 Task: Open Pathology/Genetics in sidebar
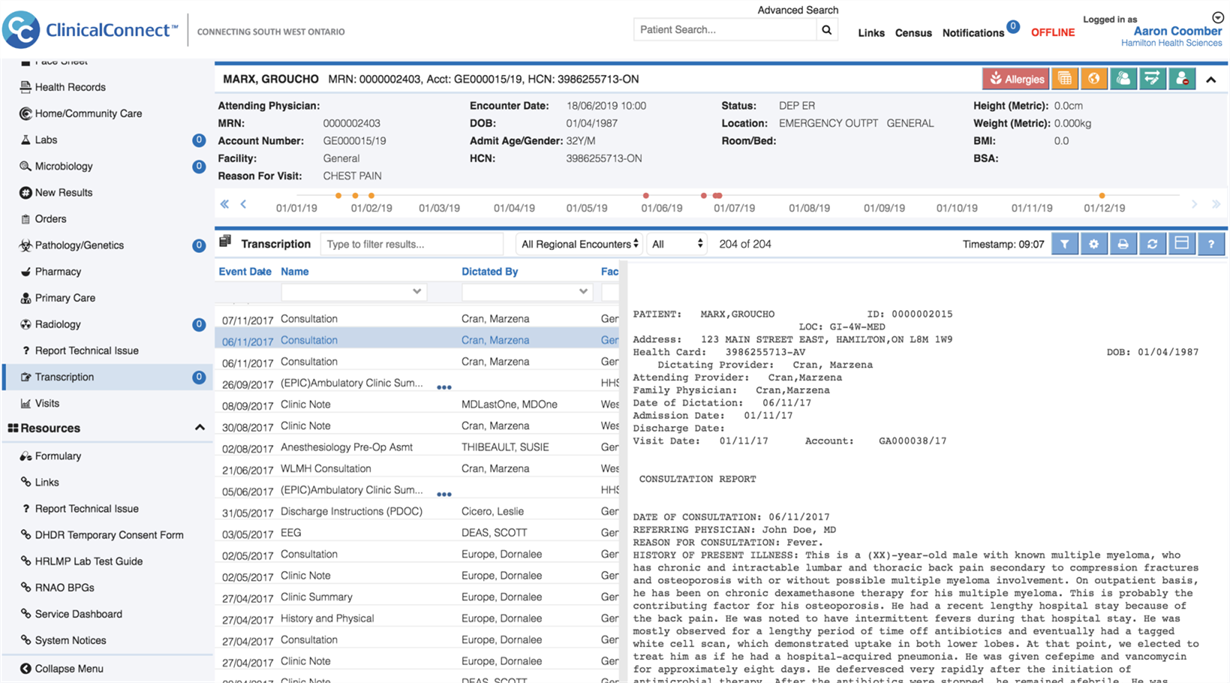coord(80,245)
